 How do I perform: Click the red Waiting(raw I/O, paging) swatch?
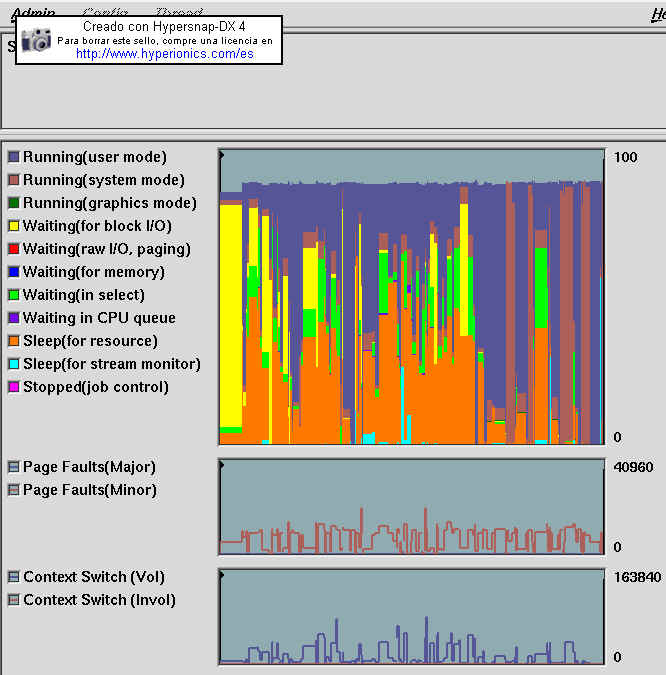(x=14, y=249)
